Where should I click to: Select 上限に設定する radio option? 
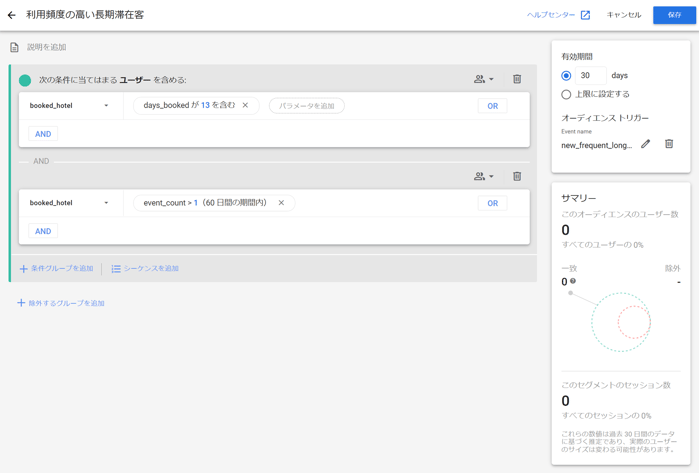[566, 94]
